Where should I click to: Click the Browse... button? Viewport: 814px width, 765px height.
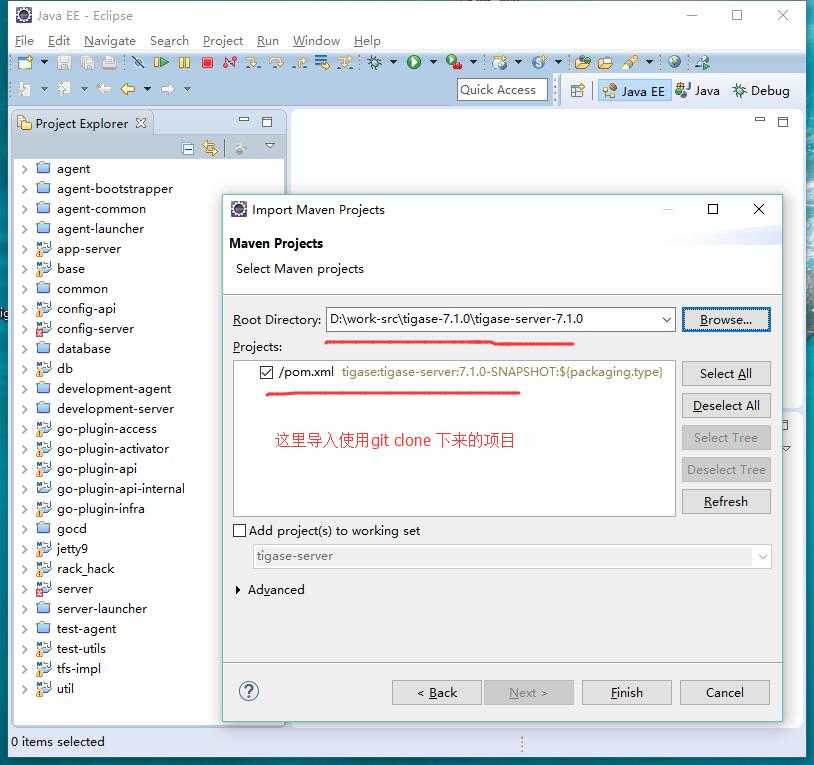[726, 320]
